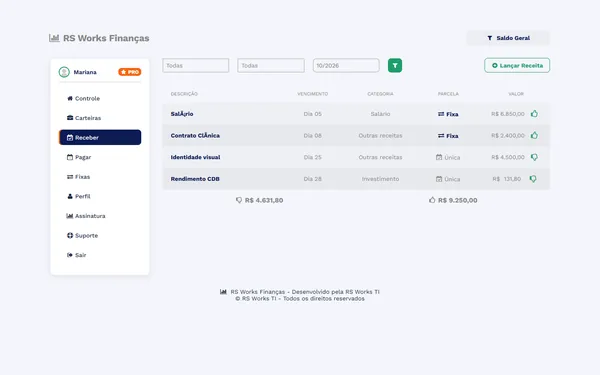The width and height of the screenshot is (600, 375).
Task: Select the Receber menu item
Action: point(100,137)
